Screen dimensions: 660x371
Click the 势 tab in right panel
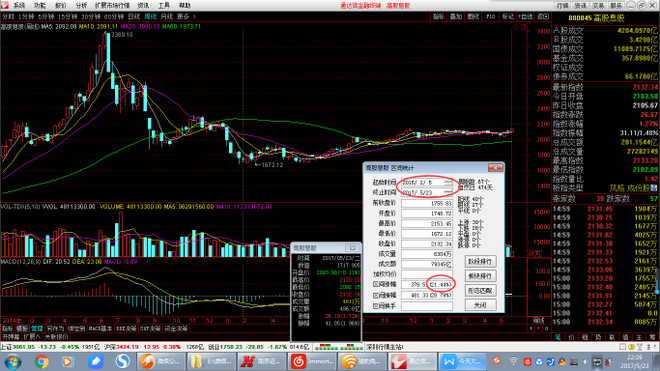[x=598, y=337]
